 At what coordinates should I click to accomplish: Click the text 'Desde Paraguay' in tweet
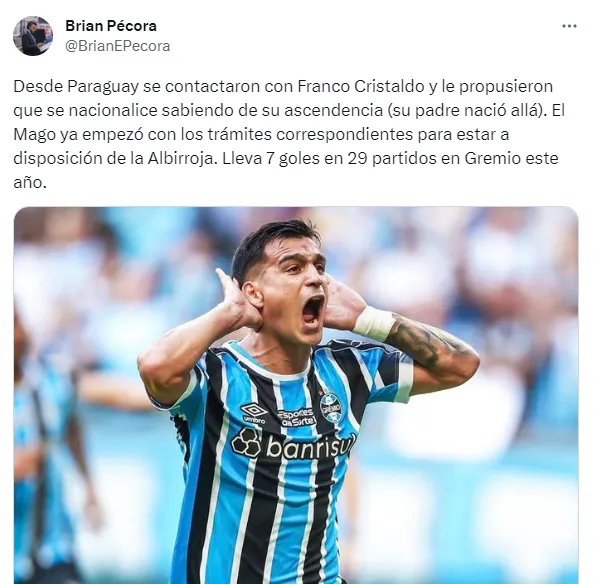coord(76,86)
